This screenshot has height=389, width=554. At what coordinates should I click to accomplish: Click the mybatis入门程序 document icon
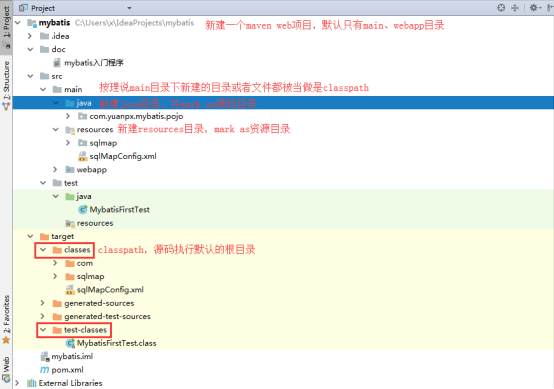click(x=57, y=63)
